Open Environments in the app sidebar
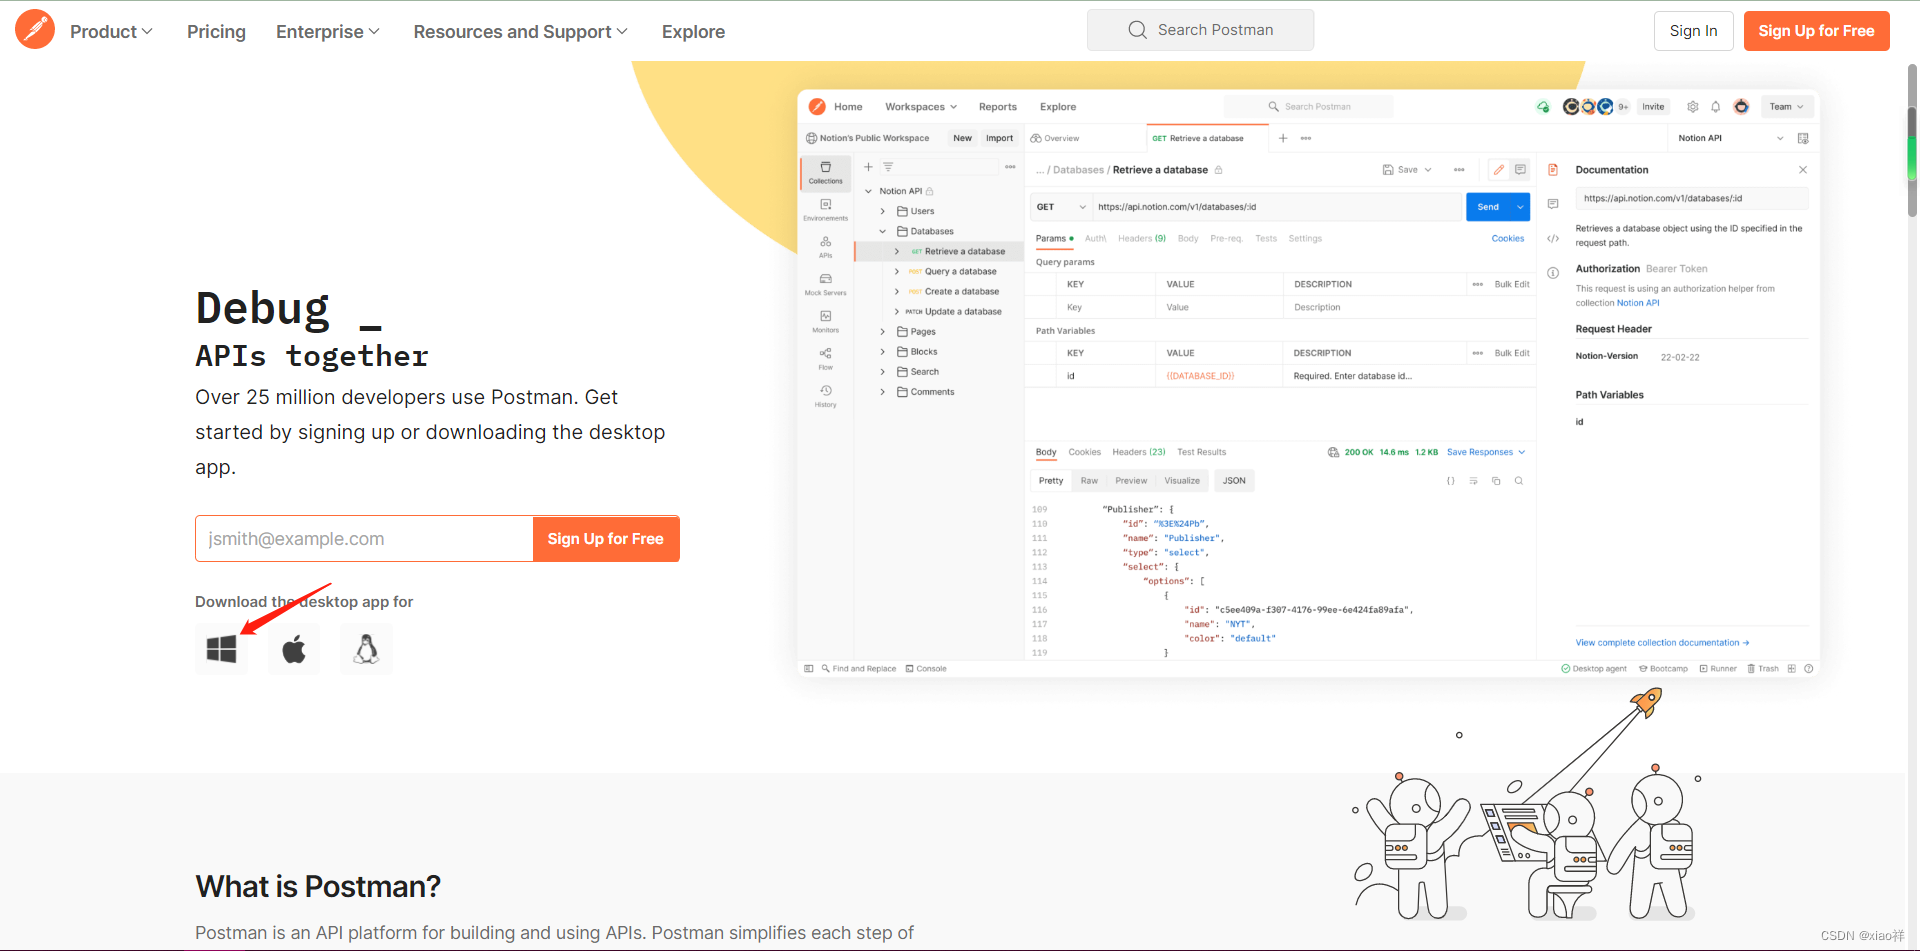 click(826, 210)
